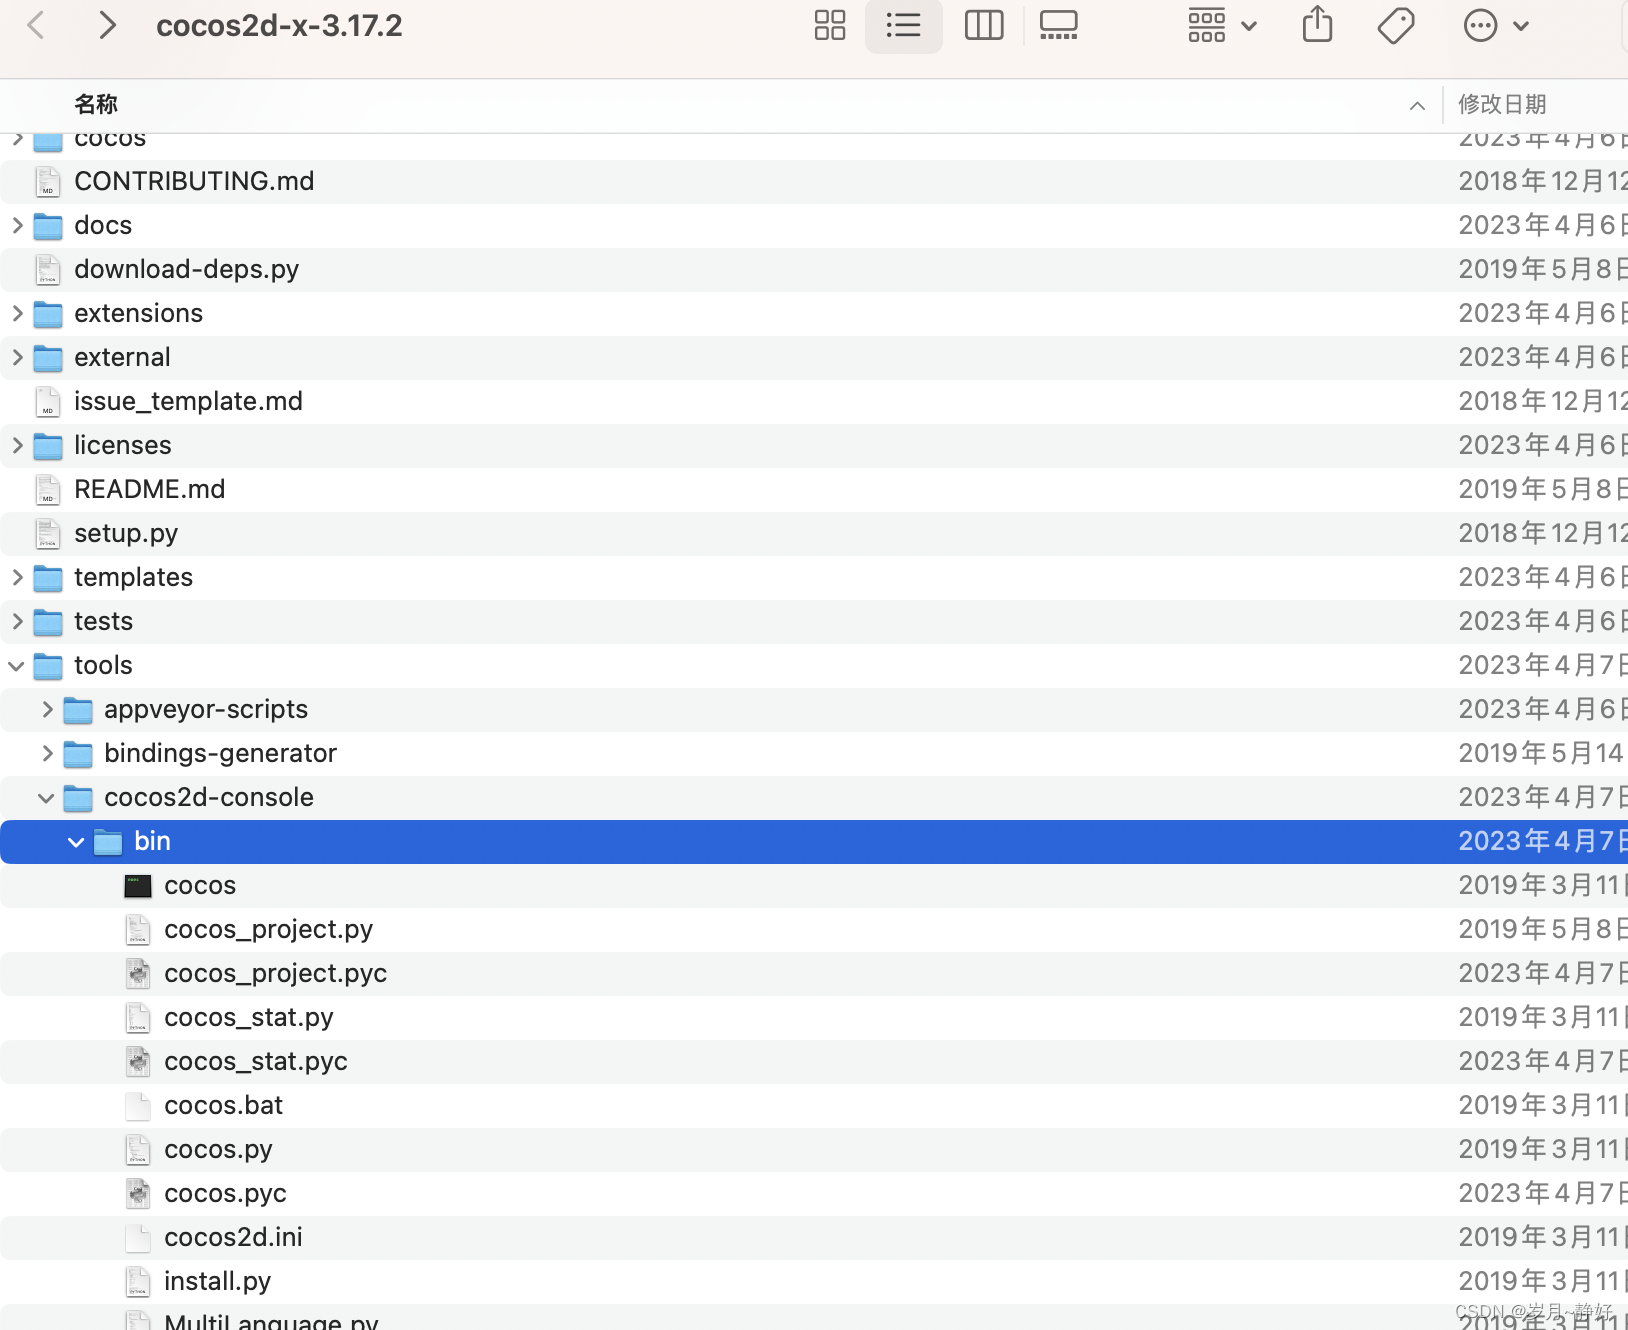
Task: Select the README.md file name
Action: 150,489
